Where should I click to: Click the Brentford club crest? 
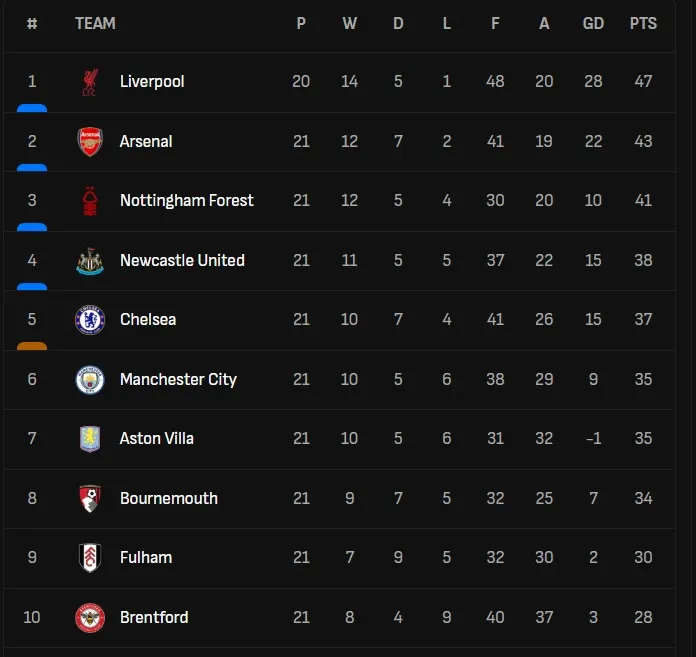90,617
